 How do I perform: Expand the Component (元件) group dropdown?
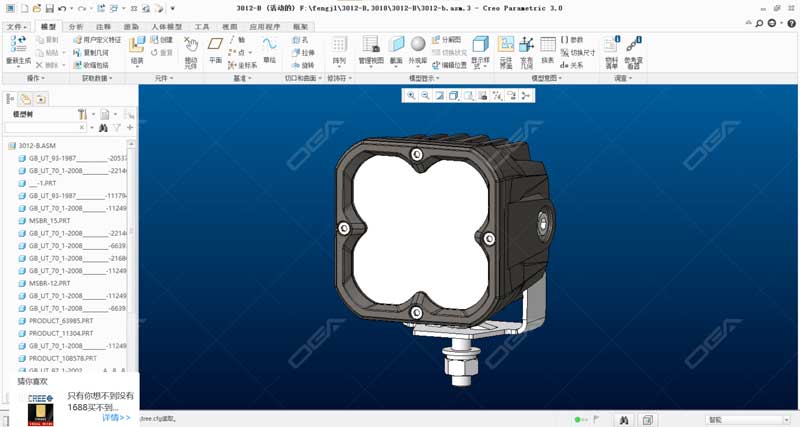(x=164, y=78)
